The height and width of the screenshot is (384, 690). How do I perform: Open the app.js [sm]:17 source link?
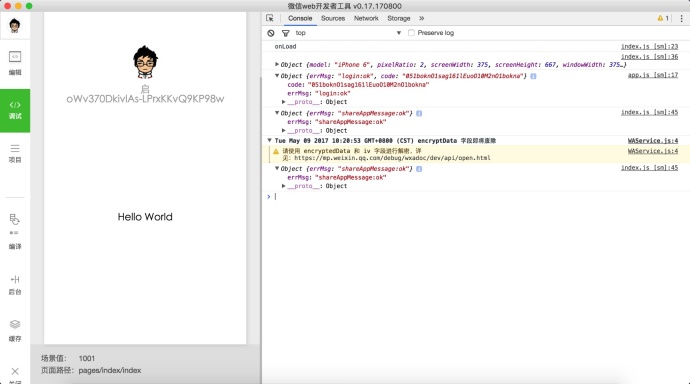(x=653, y=75)
